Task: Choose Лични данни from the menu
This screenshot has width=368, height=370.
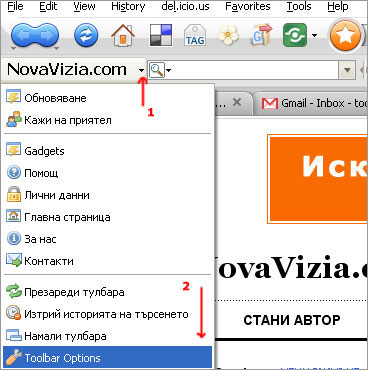Action: click(x=107, y=195)
